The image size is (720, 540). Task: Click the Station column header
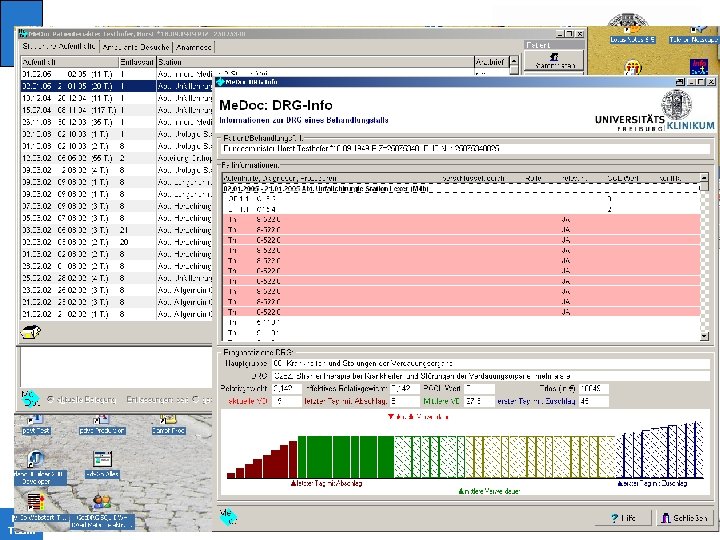pos(315,62)
